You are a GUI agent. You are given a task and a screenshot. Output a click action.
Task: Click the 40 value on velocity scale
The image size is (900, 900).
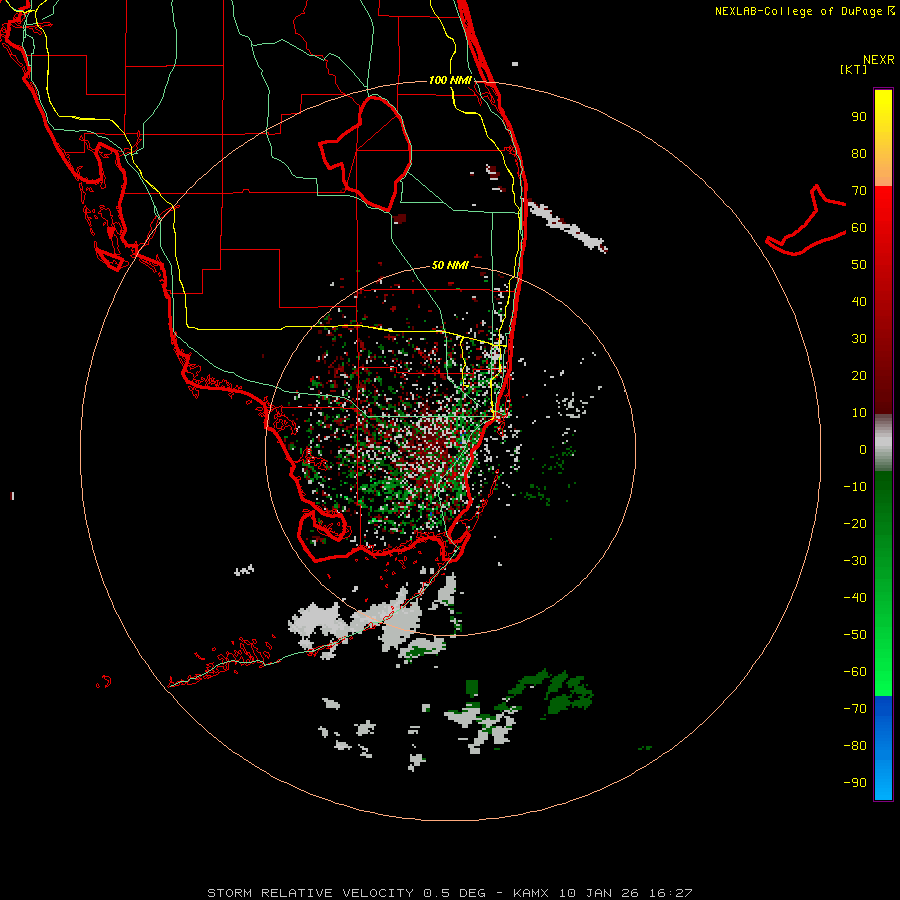pos(859,302)
